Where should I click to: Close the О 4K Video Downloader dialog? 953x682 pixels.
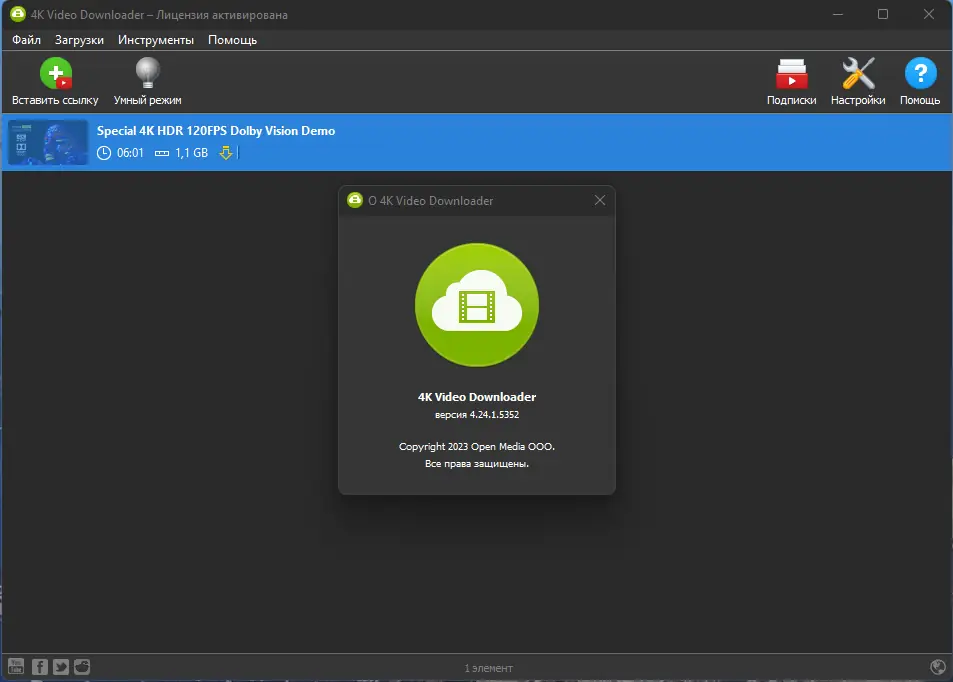[599, 200]
